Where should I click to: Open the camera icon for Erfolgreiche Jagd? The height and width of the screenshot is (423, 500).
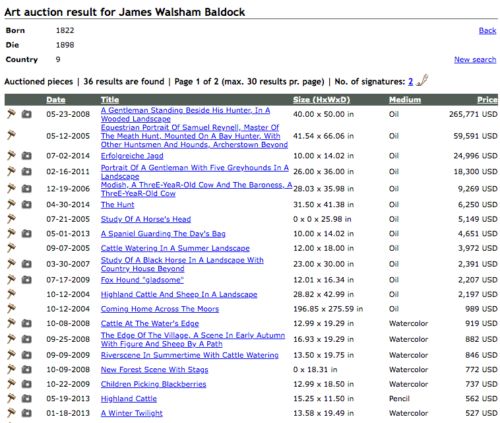coord(27,156)
